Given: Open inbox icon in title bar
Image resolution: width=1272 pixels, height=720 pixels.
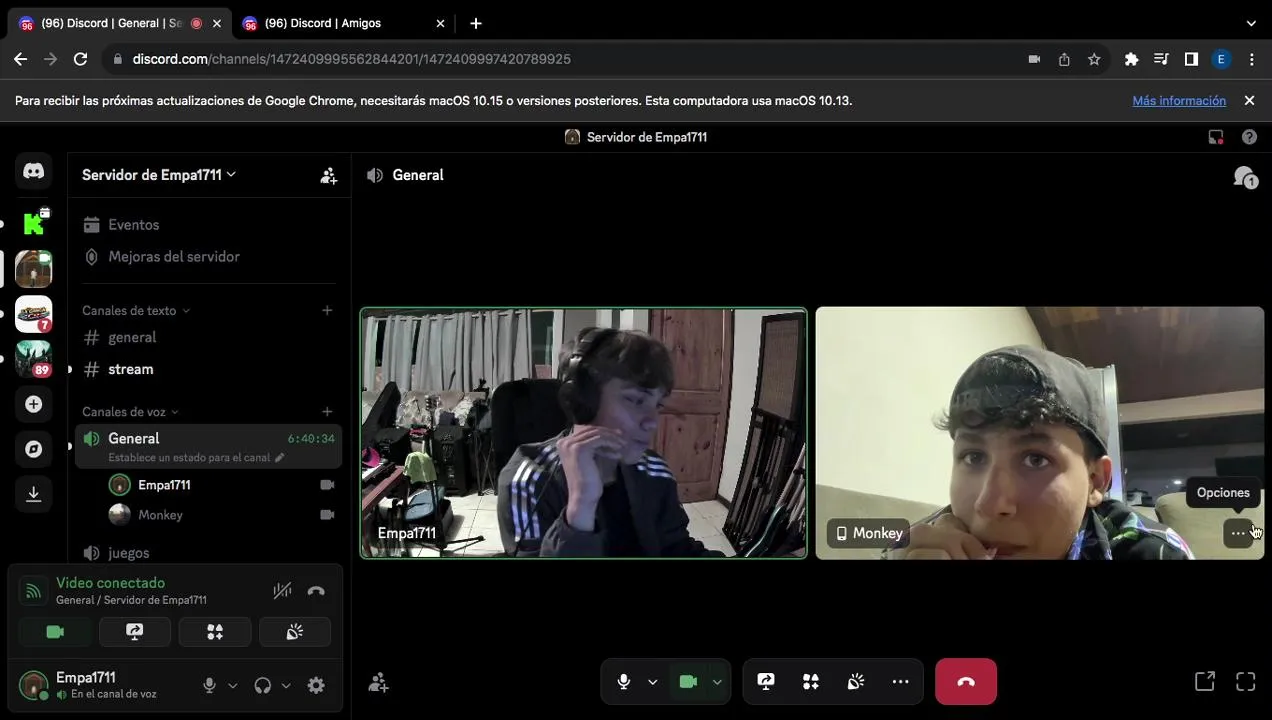Looking at the screenshot, I should pos(1216,137).
